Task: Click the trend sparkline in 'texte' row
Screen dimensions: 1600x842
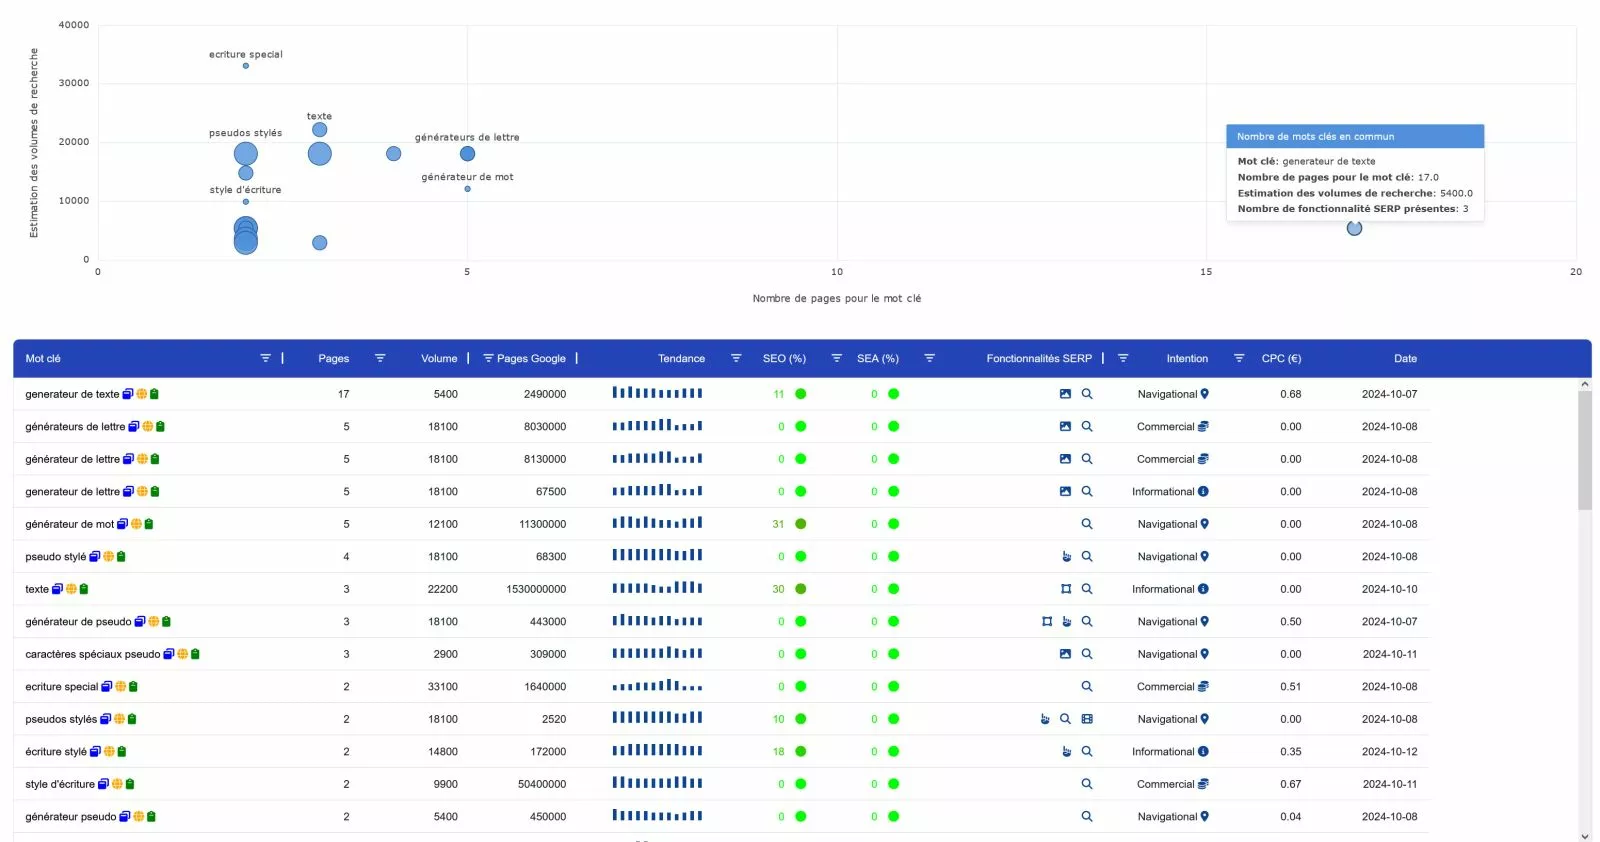Action: coord(657,588)
